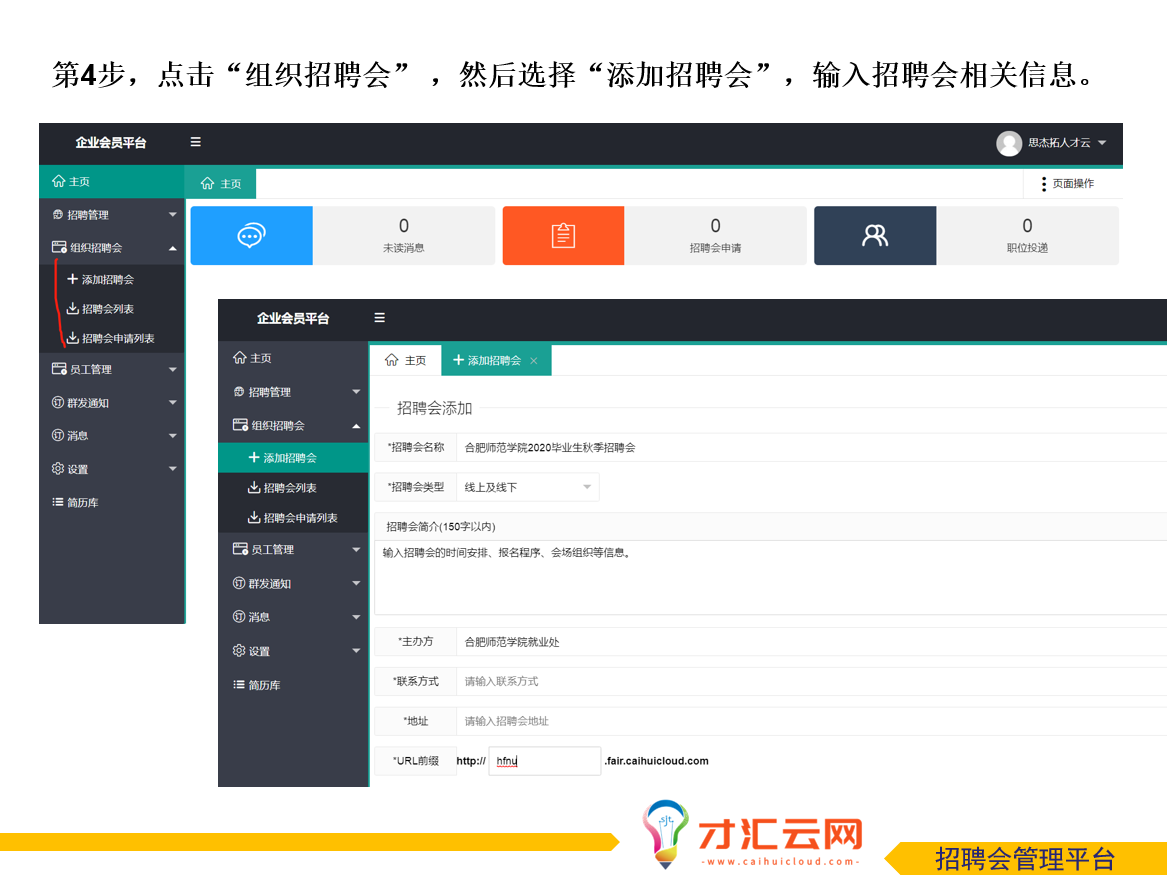Screen dimensions: 1167x876
Task: Click the hamburger icon in the lower panel header
Action: point(379,318)
